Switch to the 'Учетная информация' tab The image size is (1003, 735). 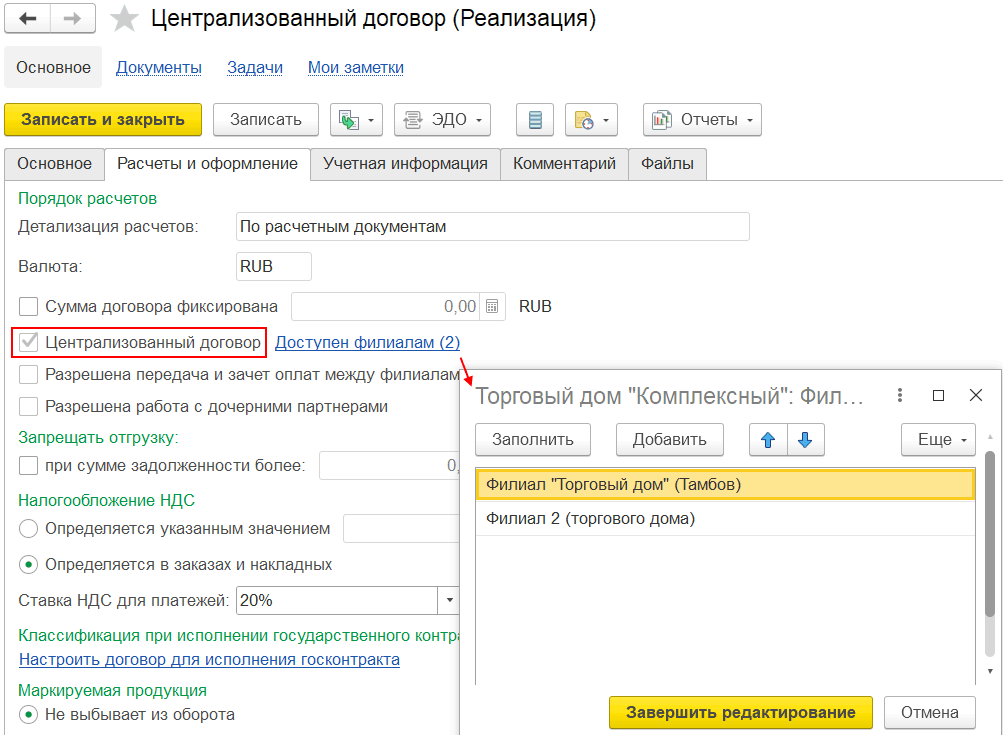click(405, 164)
